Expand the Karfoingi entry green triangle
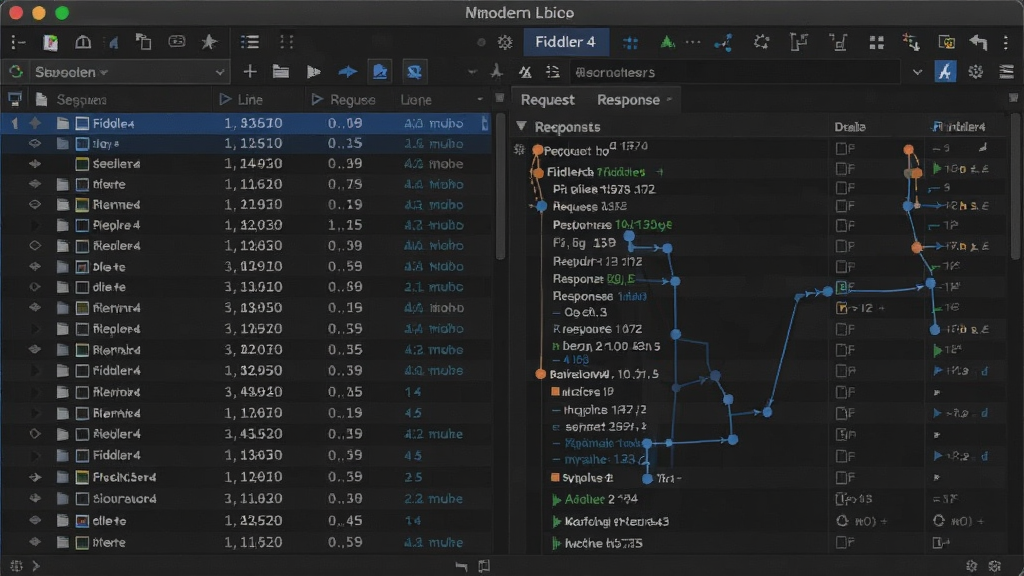Image resolution: width=1024 pixels, height=576 pixels. click(556, 522)
